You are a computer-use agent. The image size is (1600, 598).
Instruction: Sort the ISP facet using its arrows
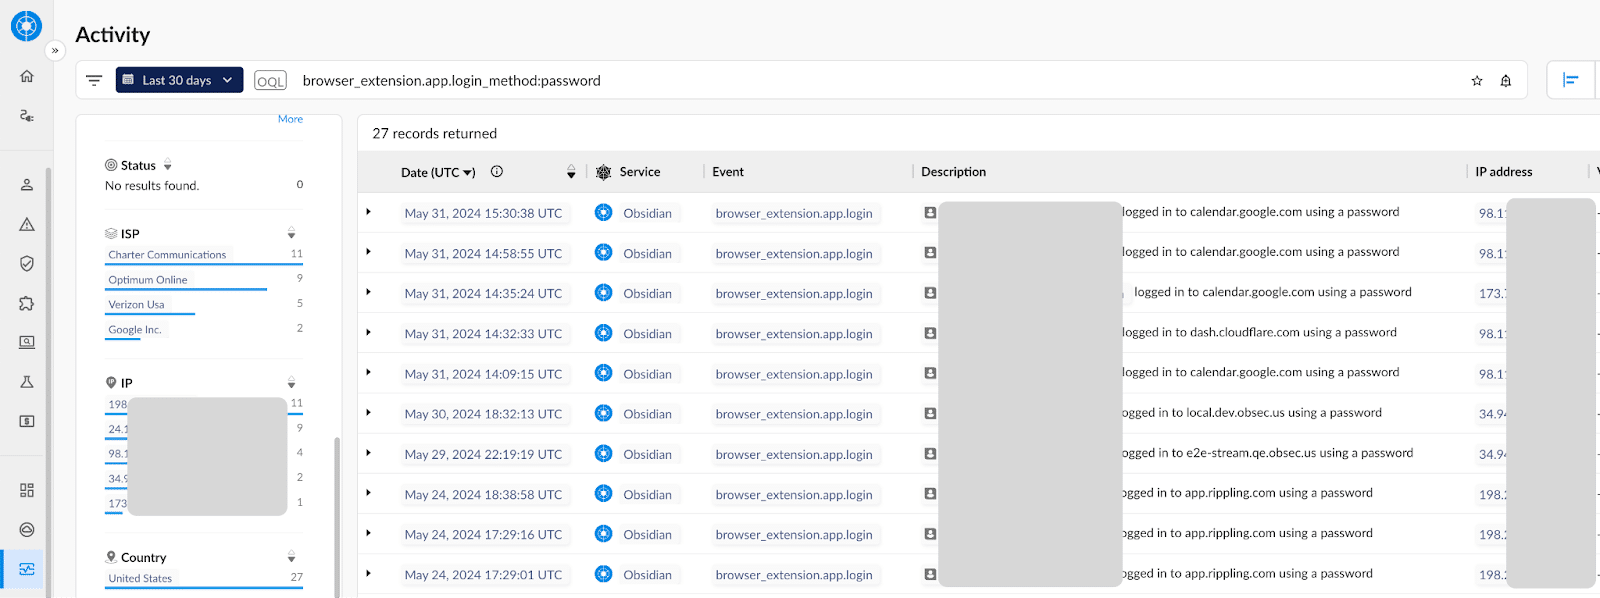click(x=291, y=233)
